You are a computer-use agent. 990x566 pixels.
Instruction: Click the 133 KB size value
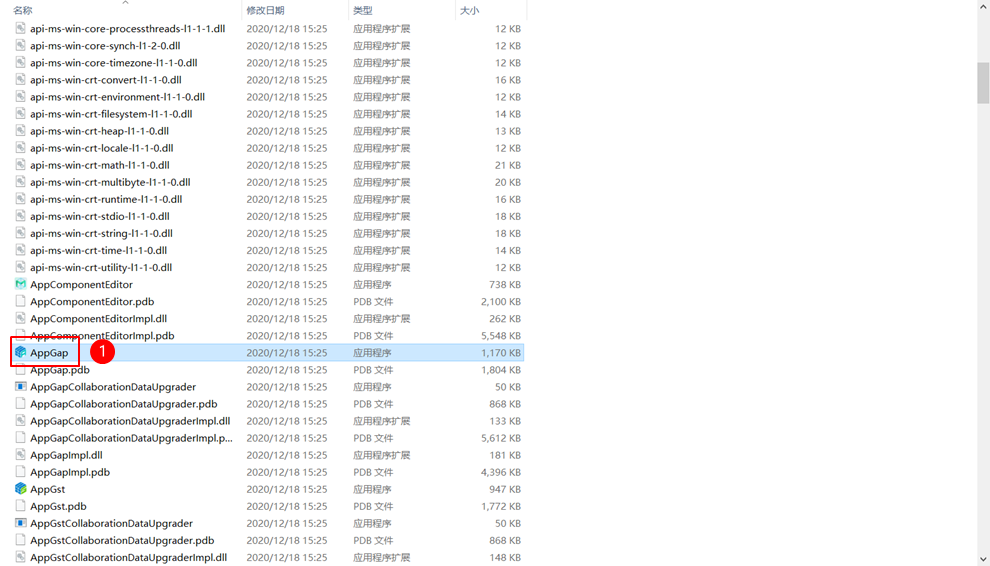point(505,421)
